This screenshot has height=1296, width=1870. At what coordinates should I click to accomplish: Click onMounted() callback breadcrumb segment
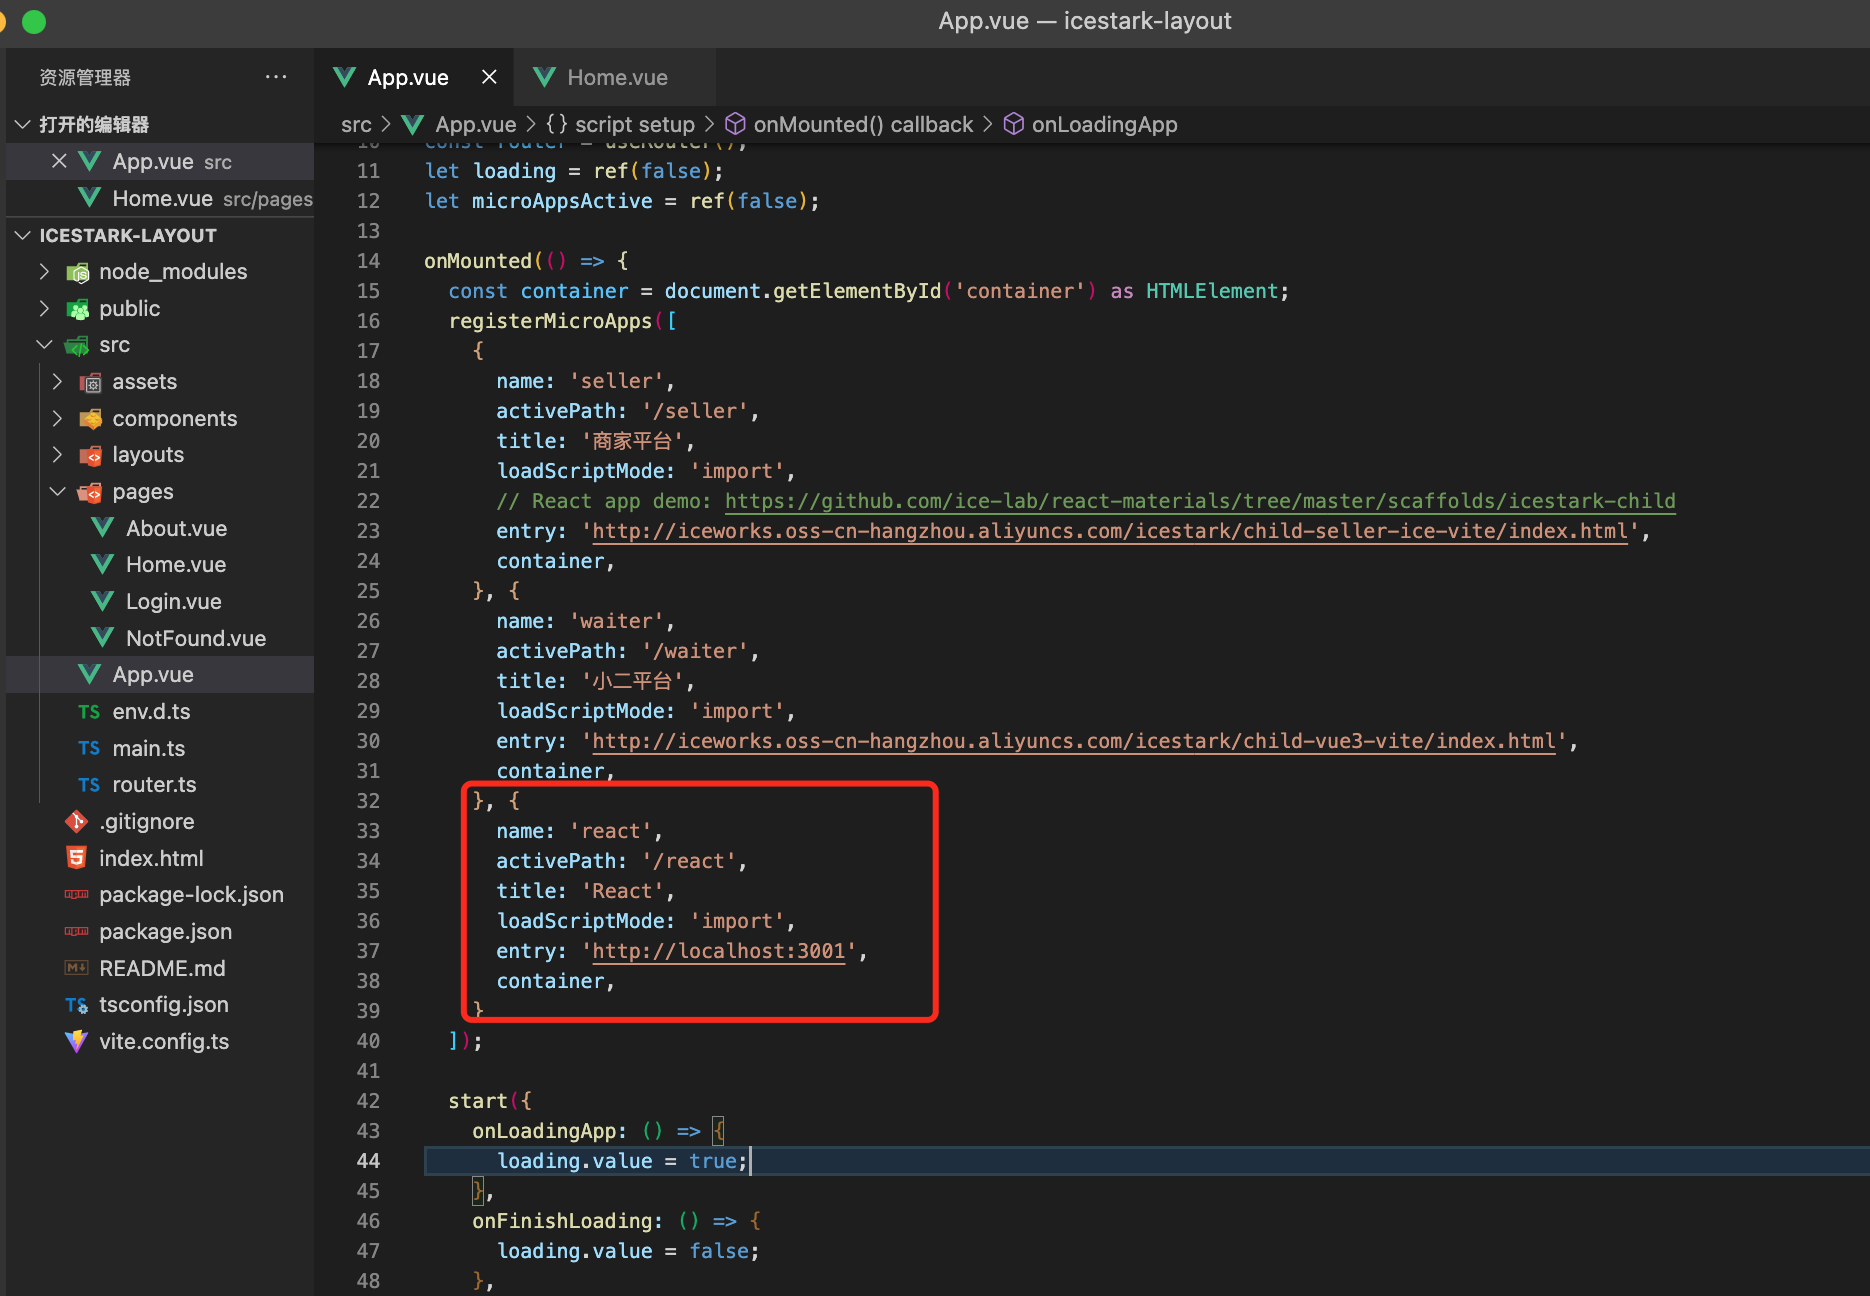tap(863, 124)
